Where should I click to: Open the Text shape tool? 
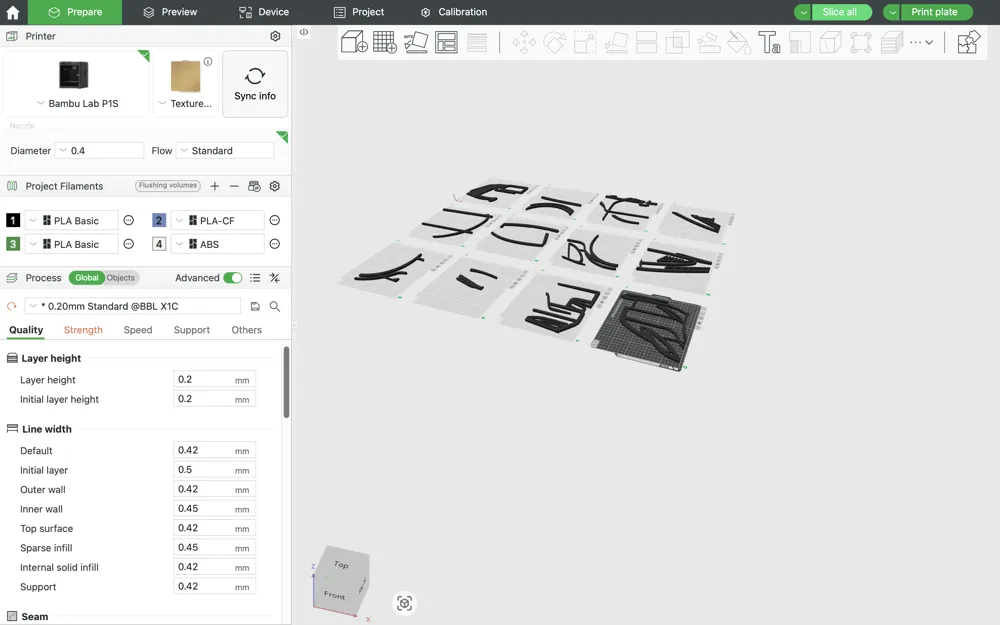click(769, 43)
